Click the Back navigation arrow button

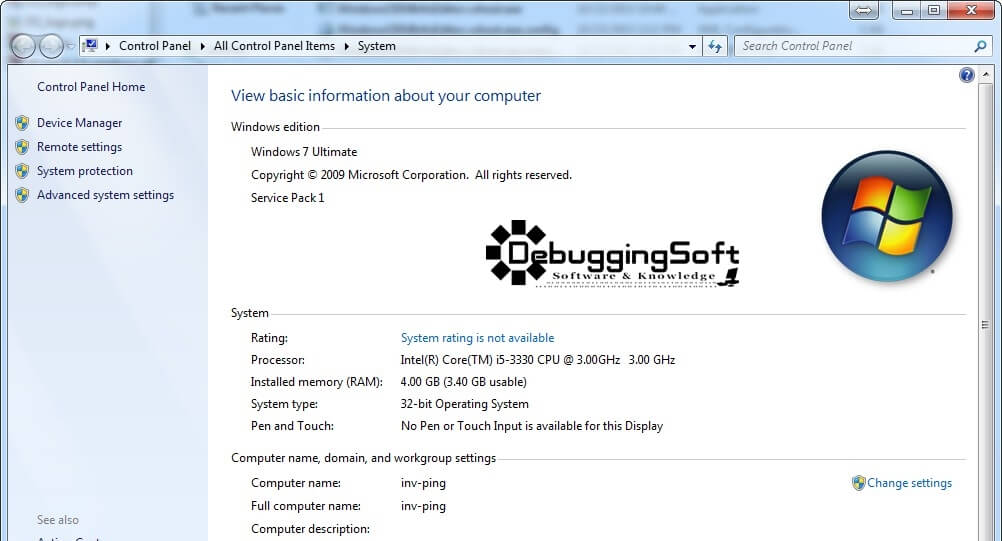coord(23,46)
